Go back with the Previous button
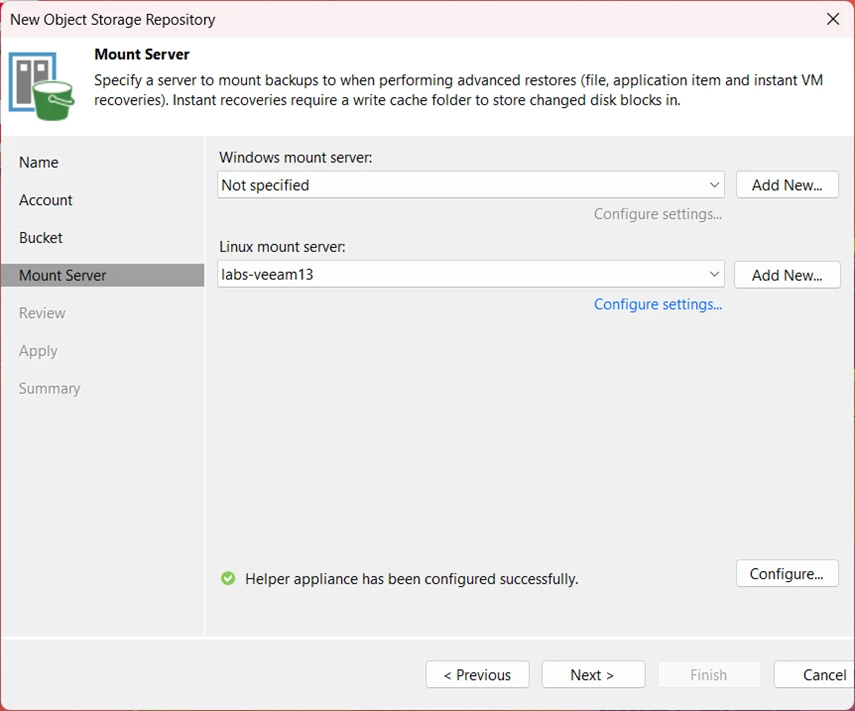 click(x=477, y=675)
